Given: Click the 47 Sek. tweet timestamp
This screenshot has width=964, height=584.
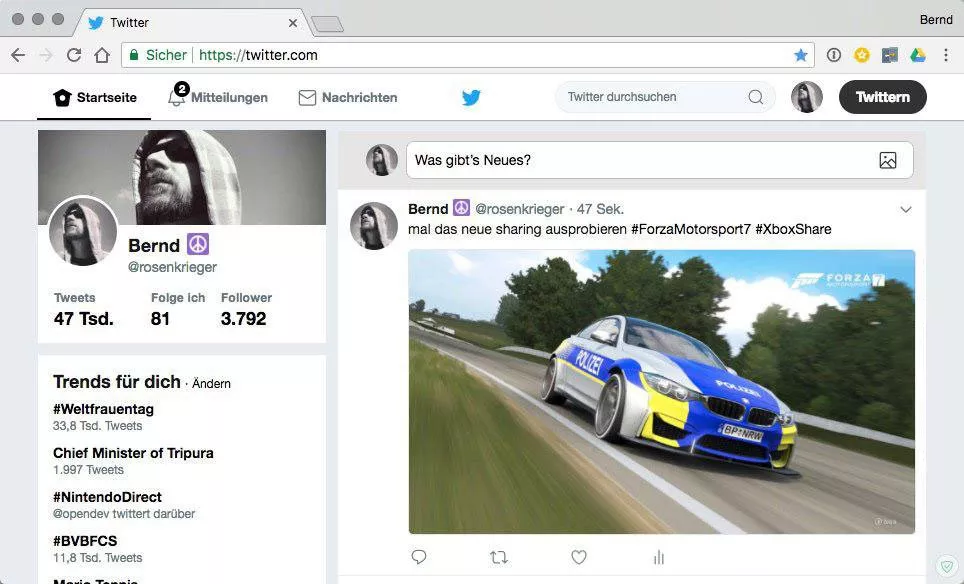Looking at the screenshot, I should click(x=600, y=209).
